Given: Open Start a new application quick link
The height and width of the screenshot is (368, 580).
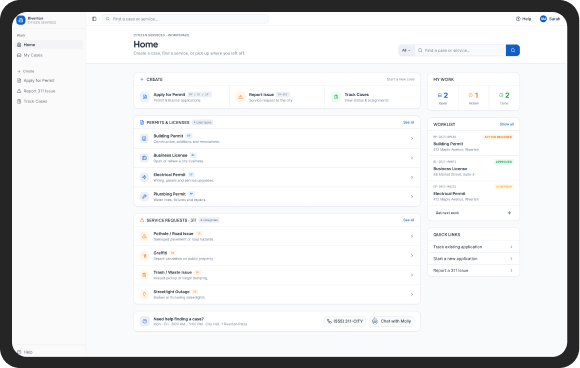Looking at the screenshot, I should coord(473,259).
